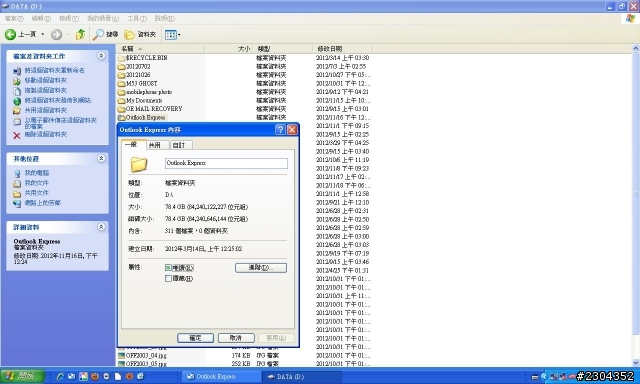Open the Back history dropdown arrow

(42, 35)
